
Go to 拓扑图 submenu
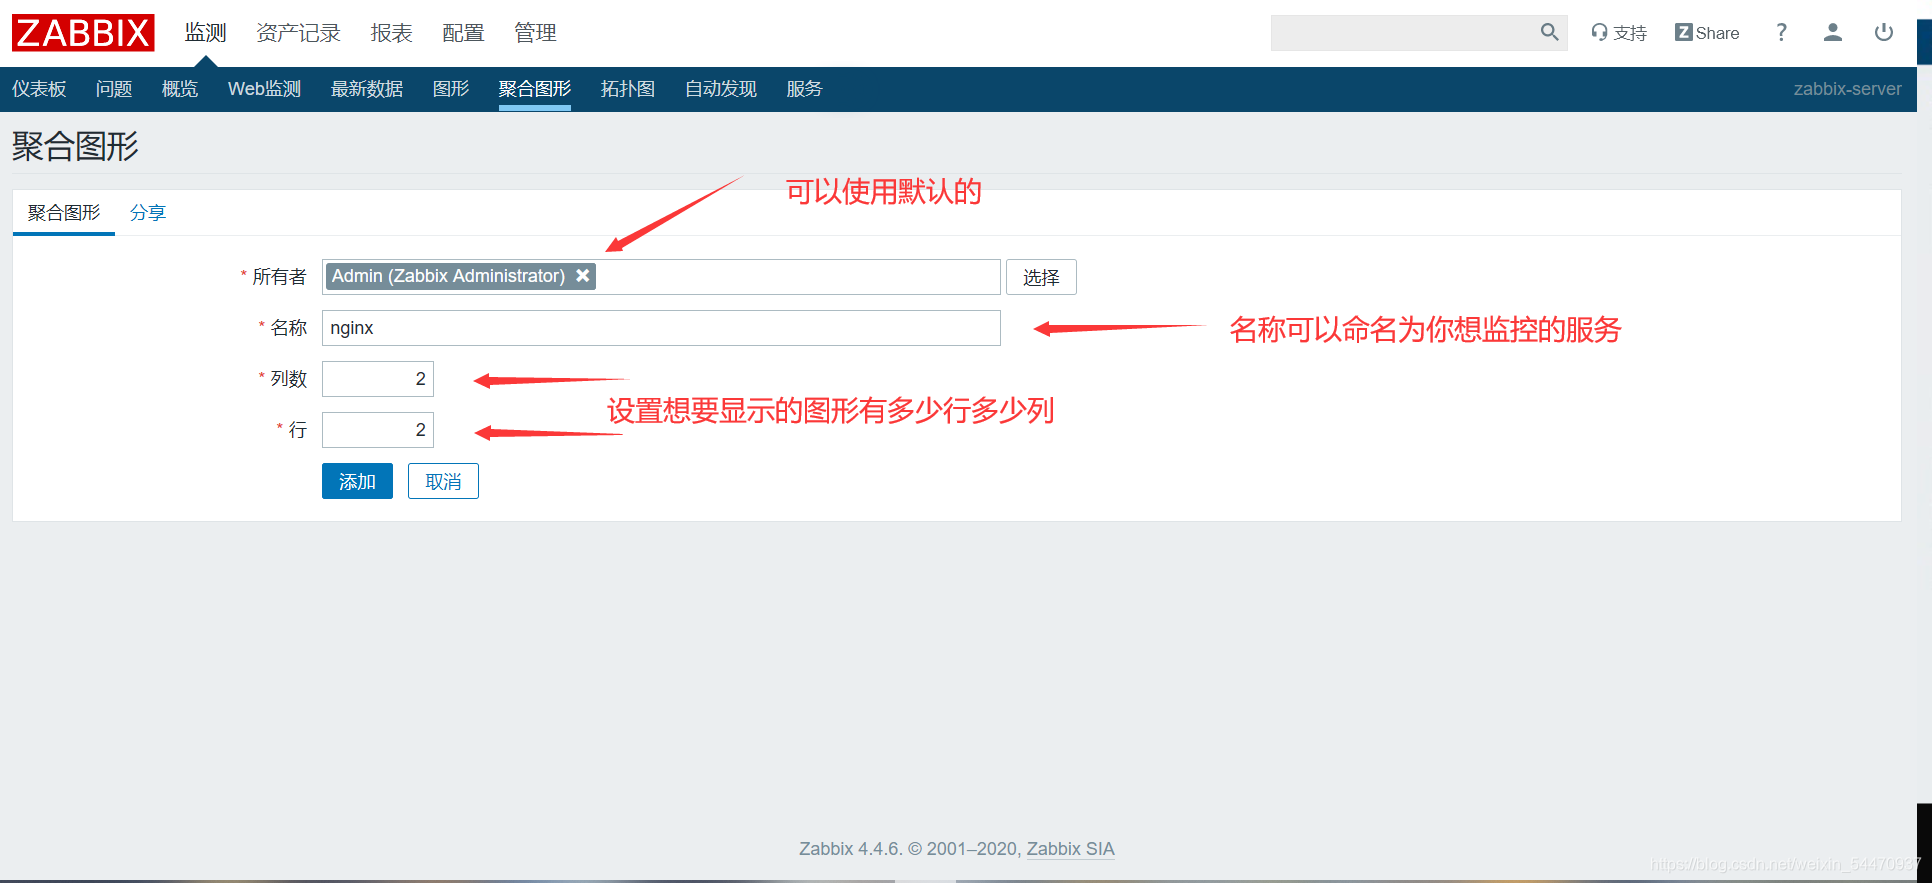tap(628, 89)
